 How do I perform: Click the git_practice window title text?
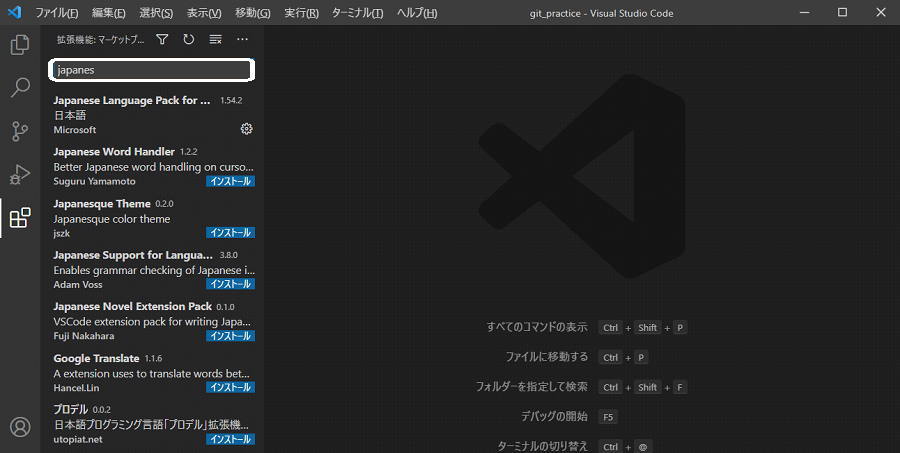click(602, 13)
